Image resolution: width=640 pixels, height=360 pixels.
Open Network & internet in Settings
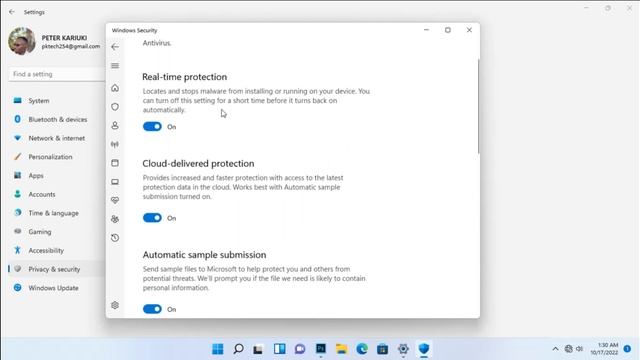point(56,138)
